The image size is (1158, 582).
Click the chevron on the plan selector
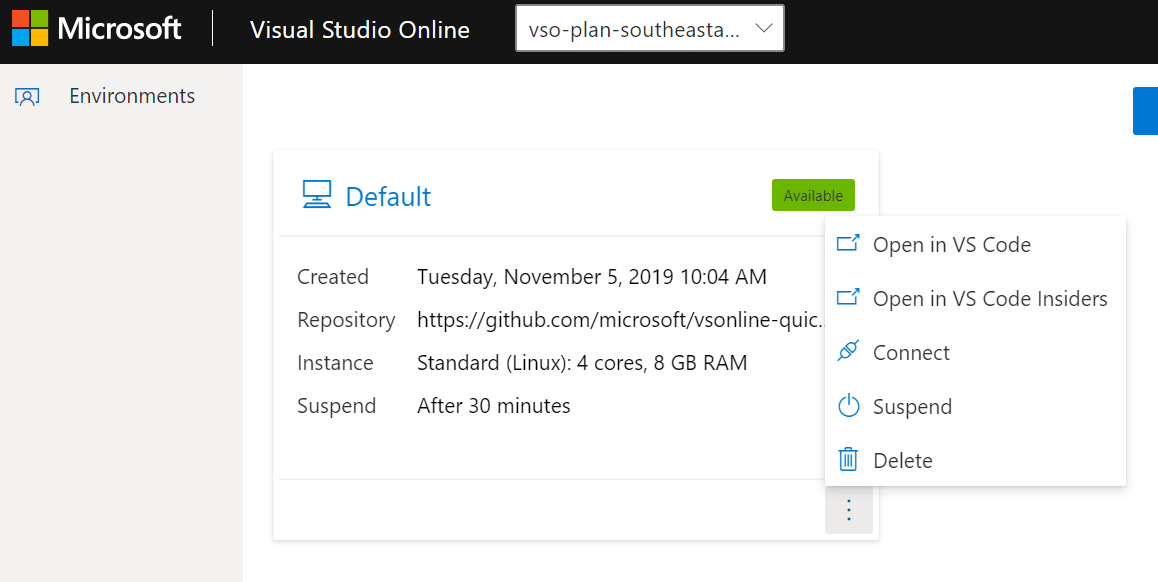coord(764,28)
